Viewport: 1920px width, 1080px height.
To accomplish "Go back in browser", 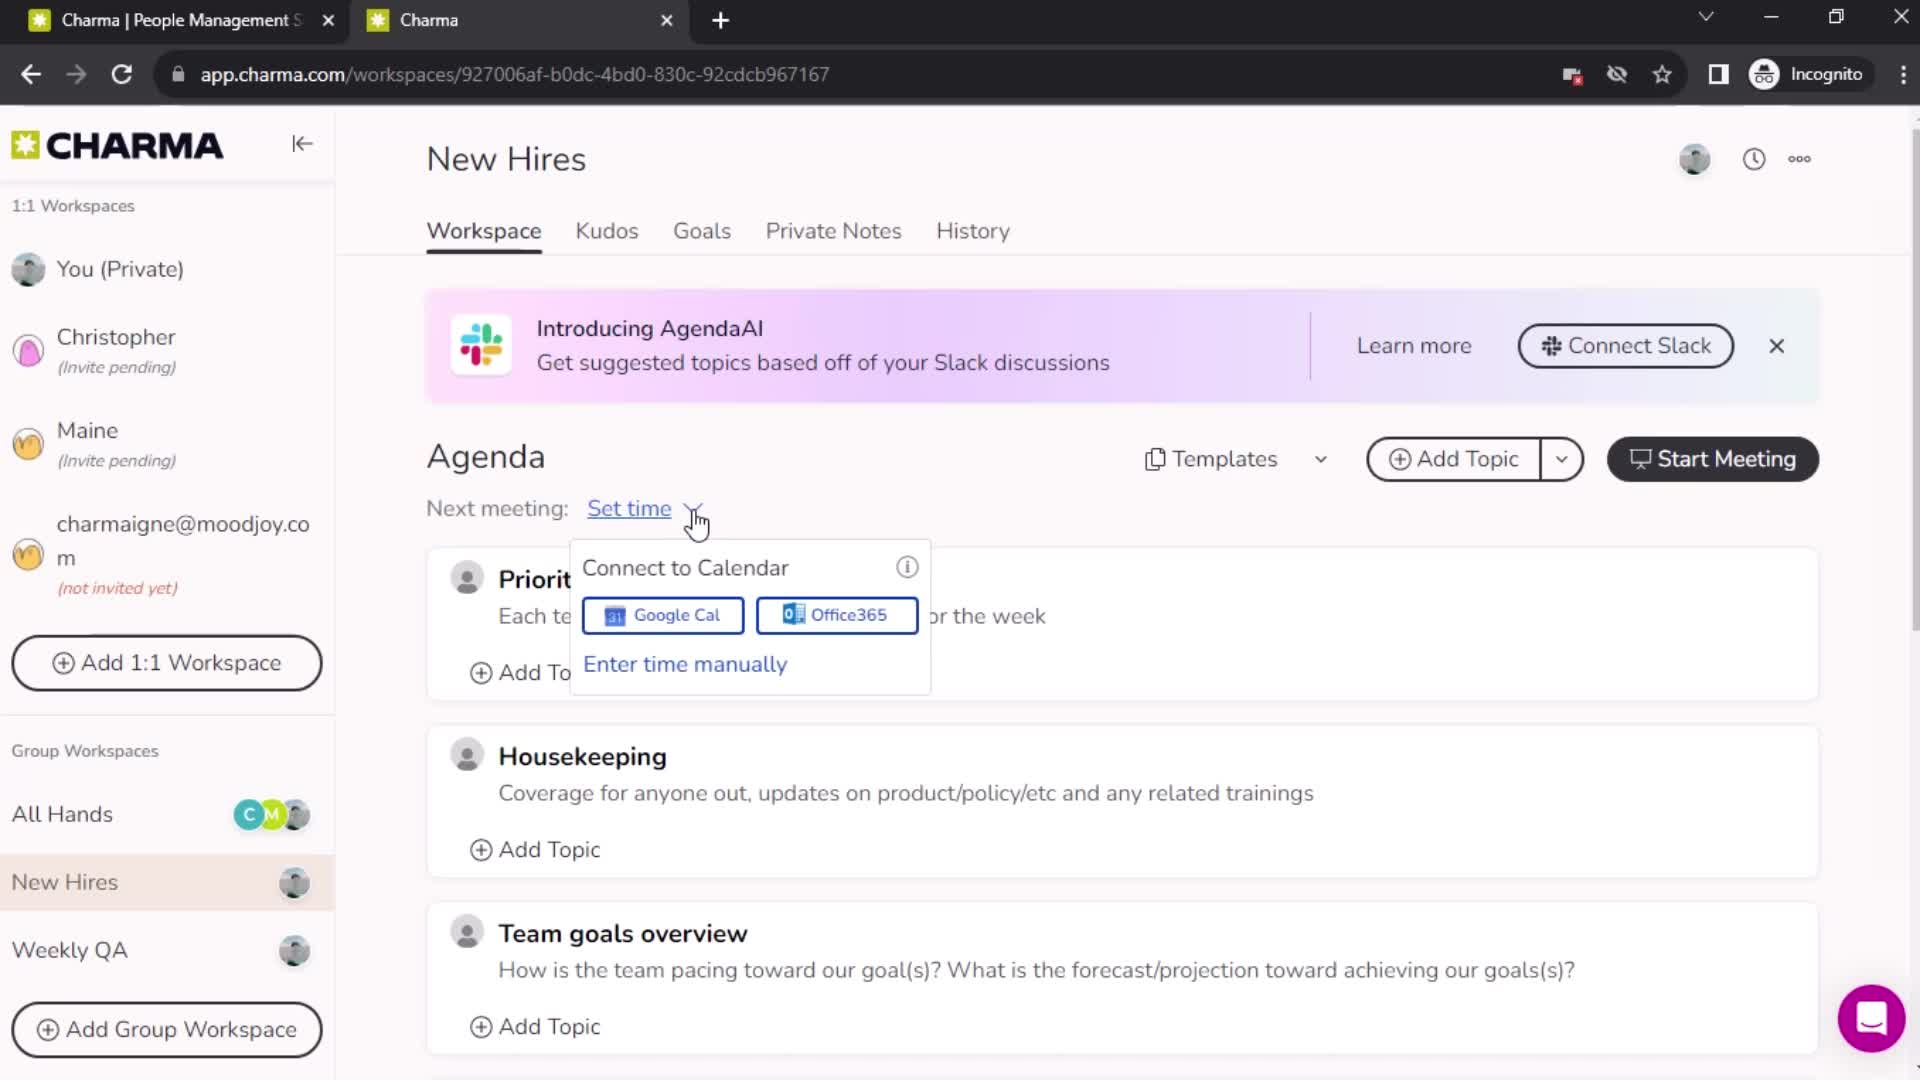I will click(31, 74).
